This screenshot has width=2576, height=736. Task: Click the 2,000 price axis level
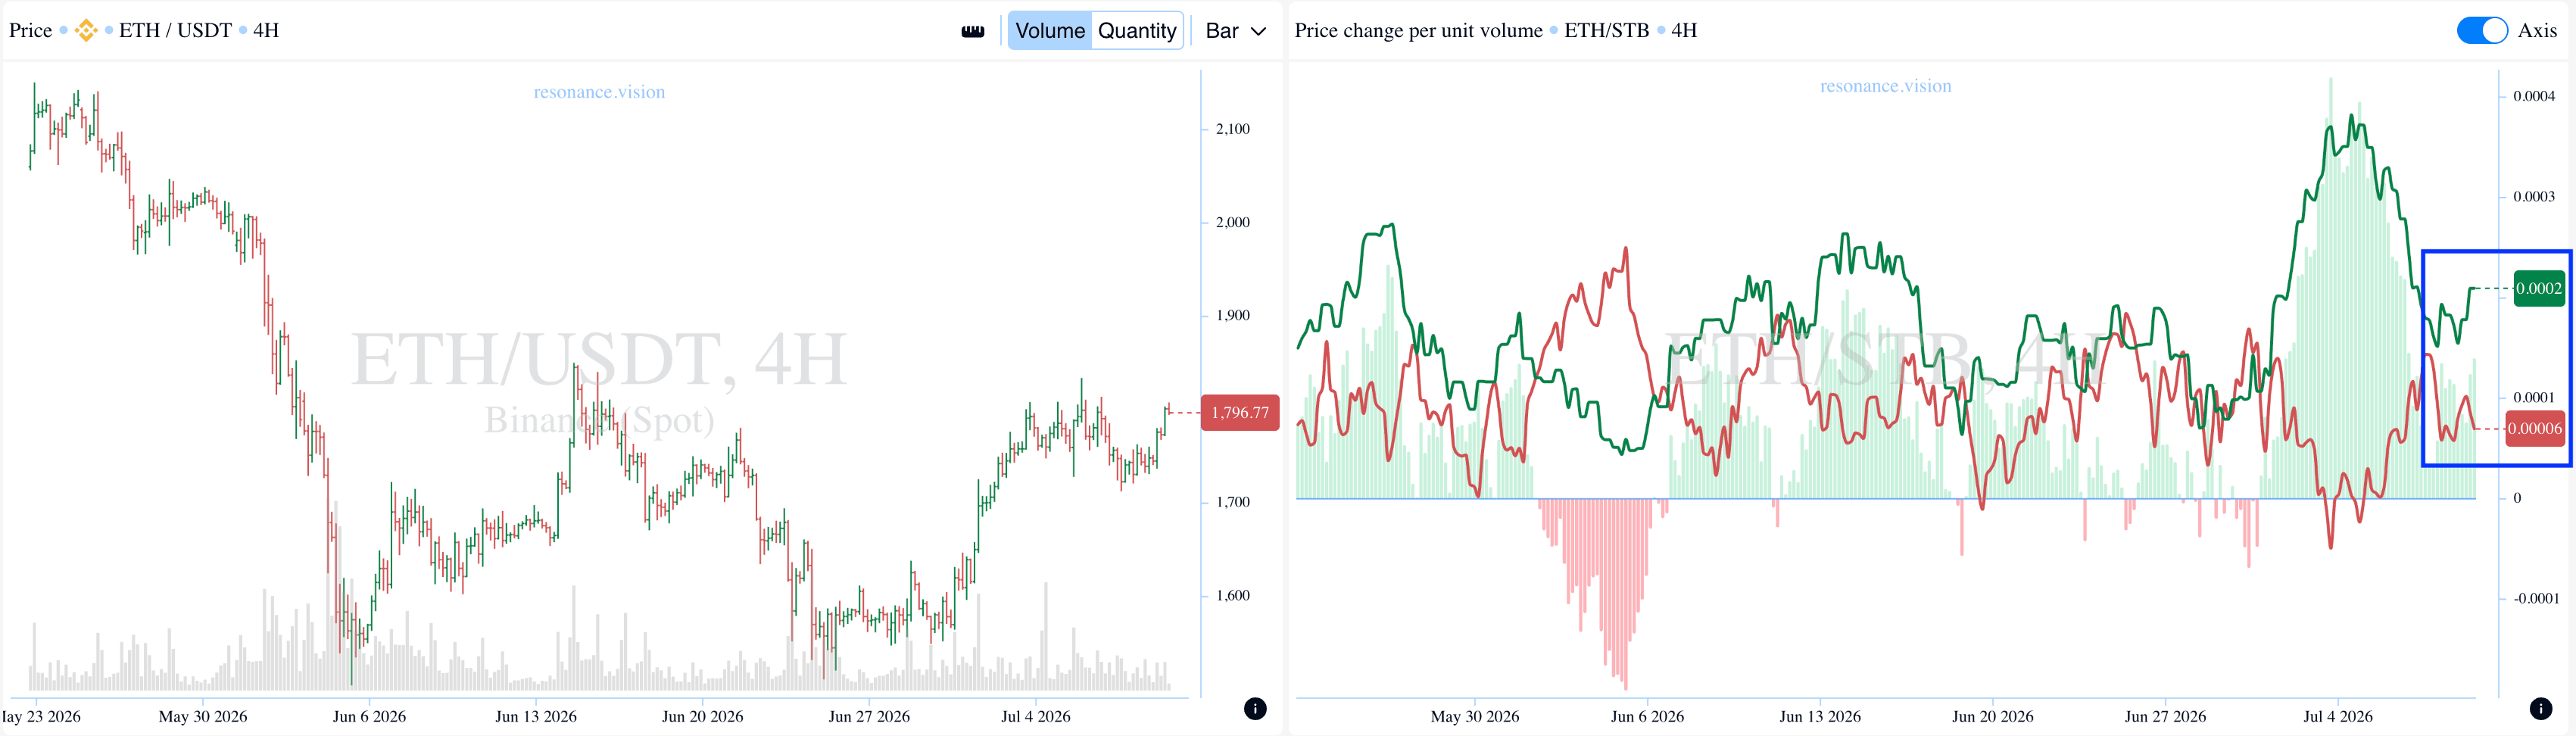(1232, 222)
